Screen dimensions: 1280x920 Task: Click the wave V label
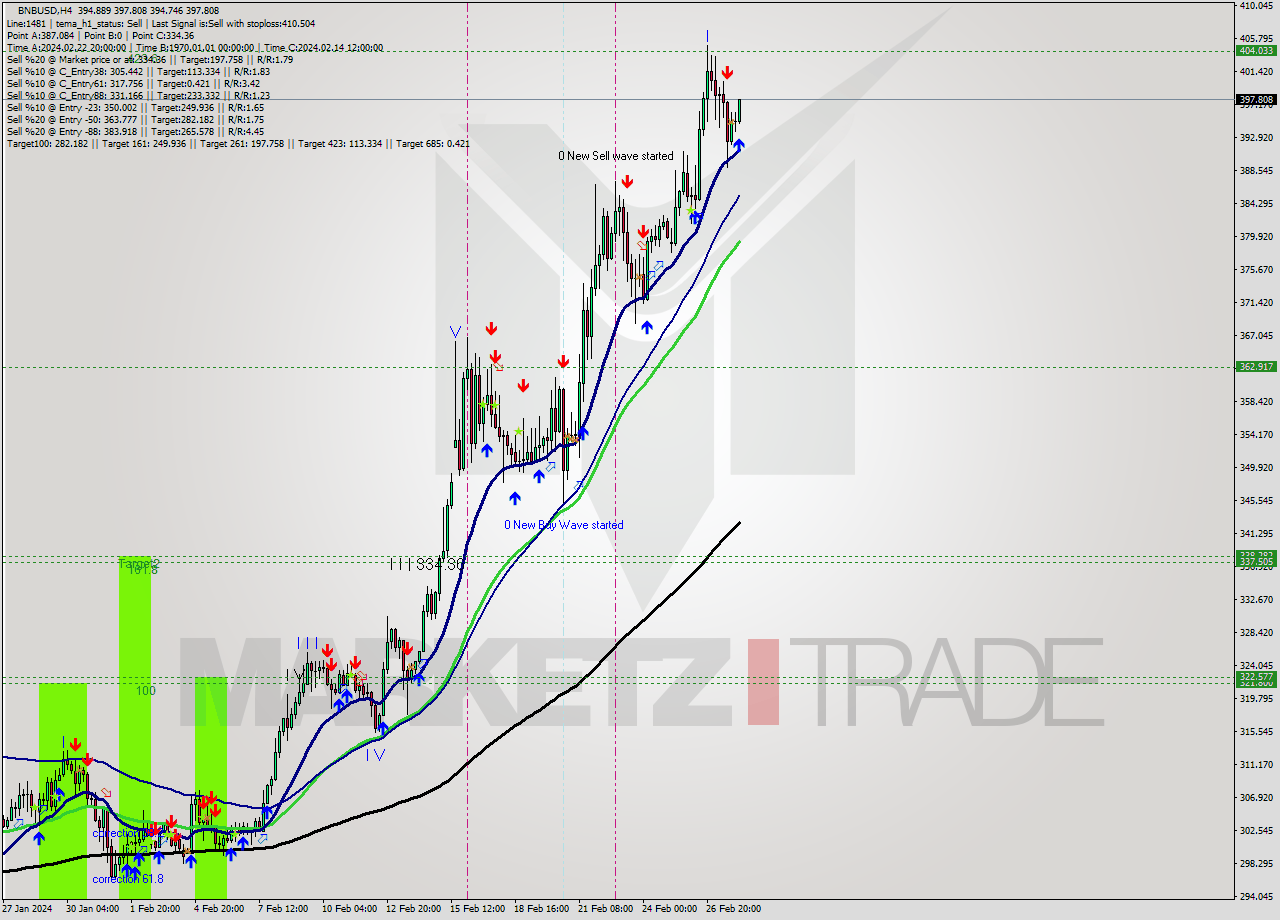coord(456,331)
